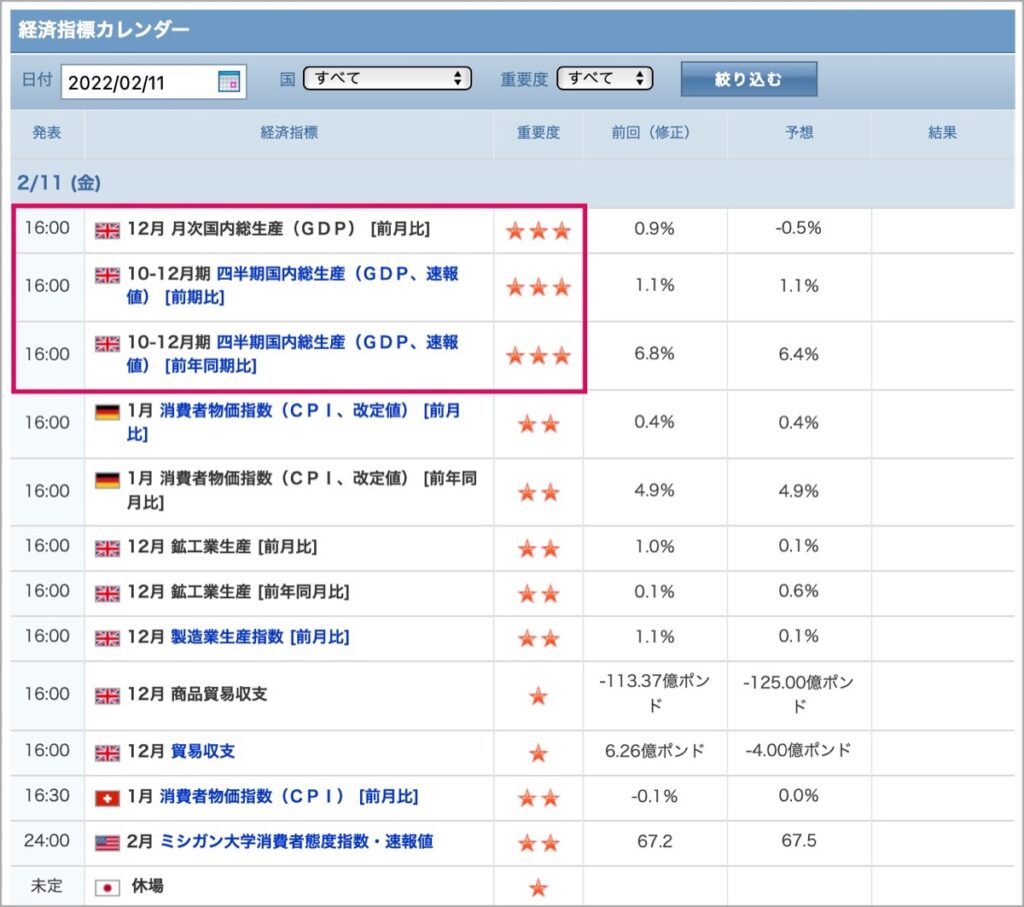Viewport: 1024px width, 907px height.
Task: Open 四半期国内総生産 [前年同期比] link
Action: (x=293, y=354)
